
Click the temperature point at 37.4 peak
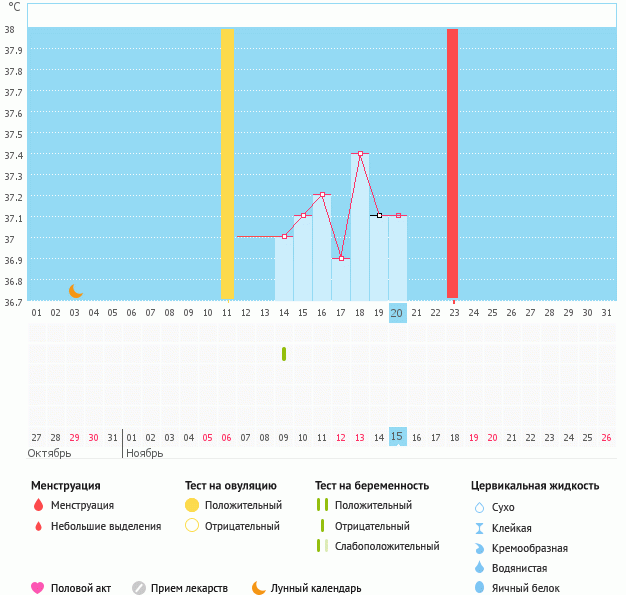[360, 154]
